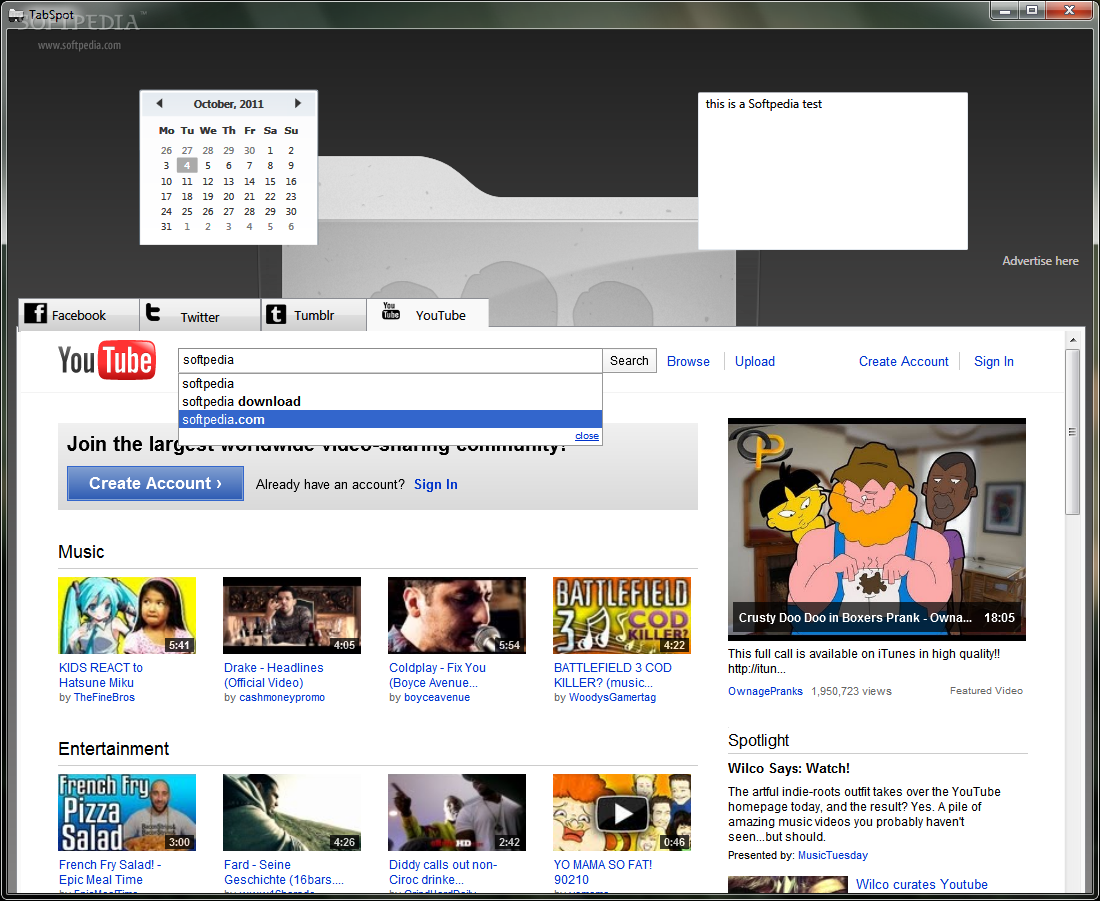This screenshot has height=901, width=1100.
Task: Visit WoodysGamertag channel link
Action: (612, 698)
